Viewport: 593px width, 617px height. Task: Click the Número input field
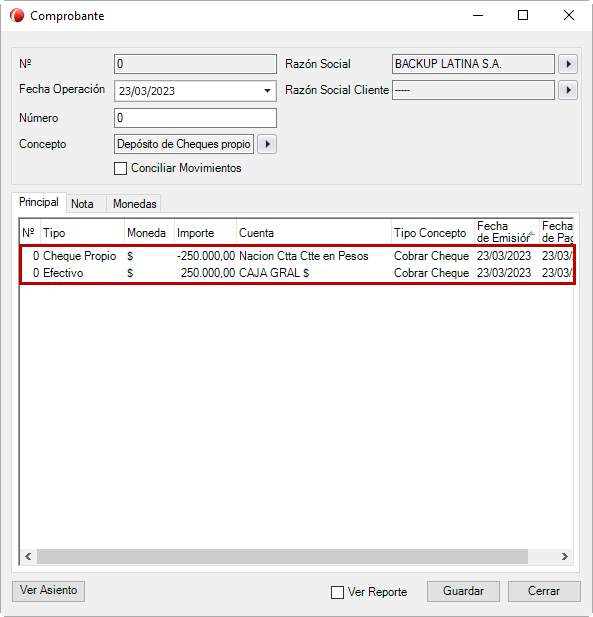[195, 118]
